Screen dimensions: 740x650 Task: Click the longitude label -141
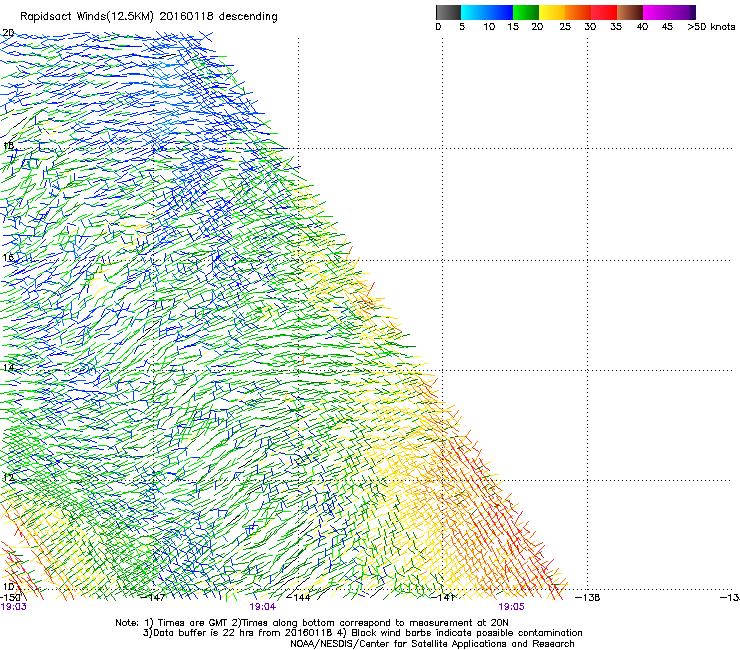pyautogui.click(x=444, y=598)
